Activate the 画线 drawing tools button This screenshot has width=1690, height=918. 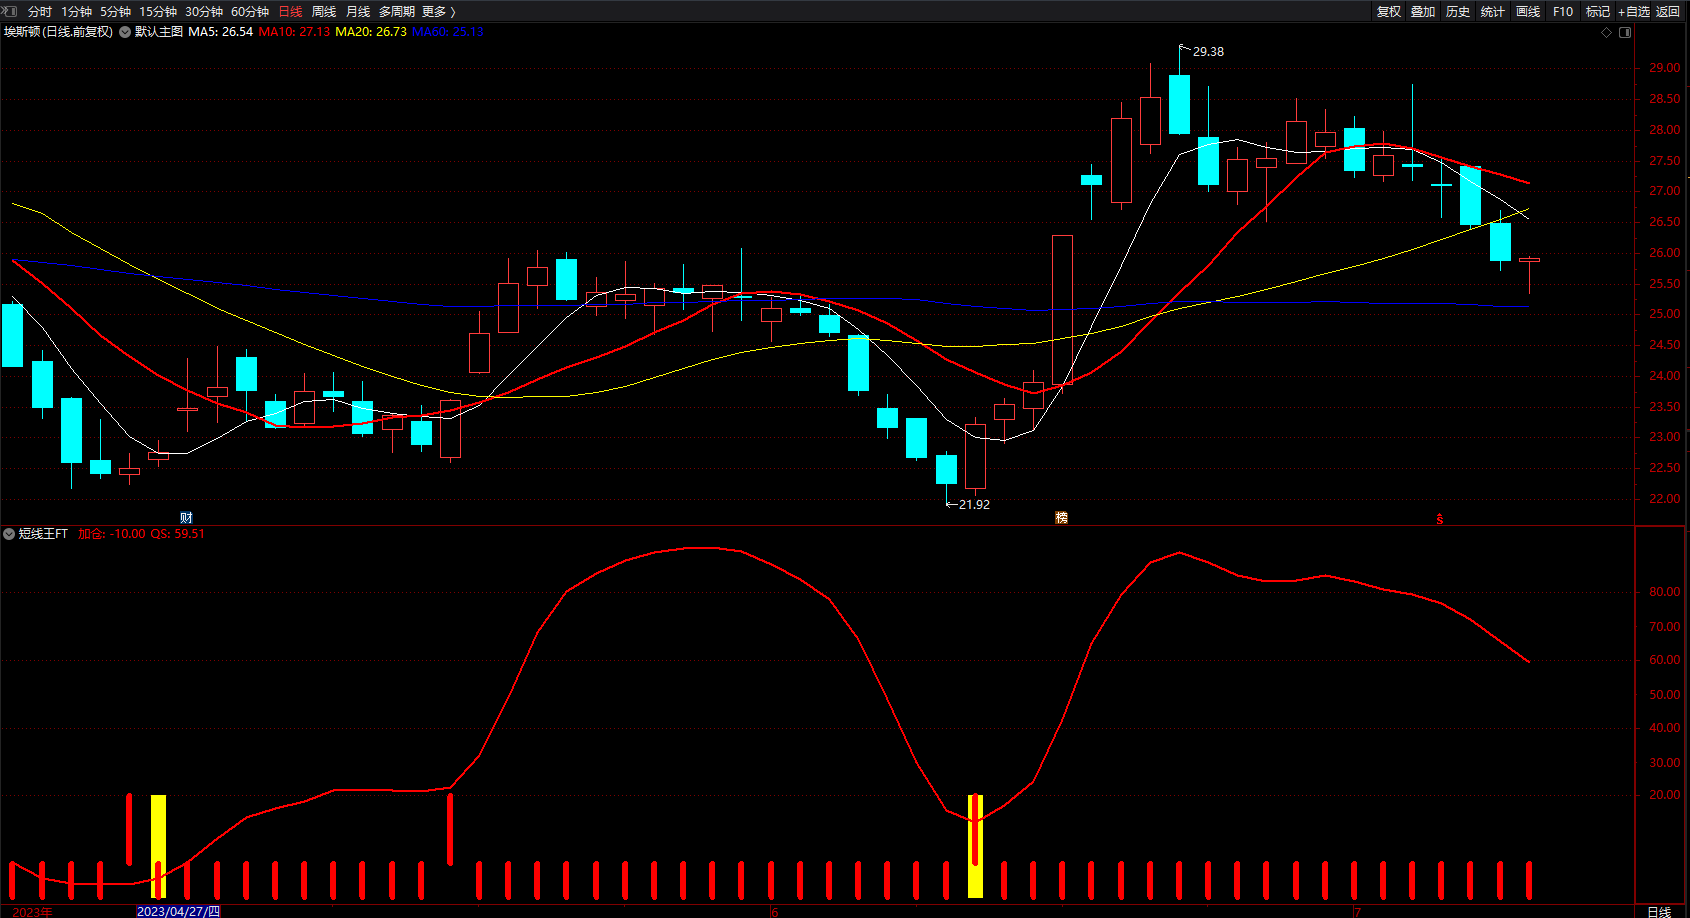pyautogui.click(x=1528, y=12)
